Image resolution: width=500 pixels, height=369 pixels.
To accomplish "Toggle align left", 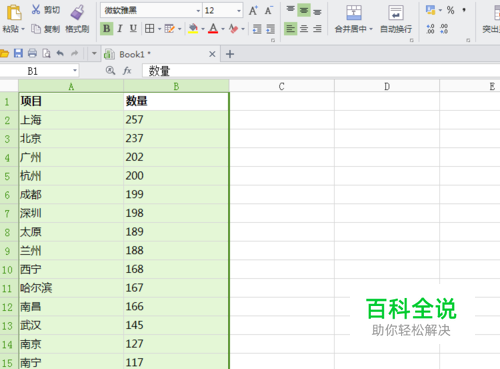I will coord(291,29).
